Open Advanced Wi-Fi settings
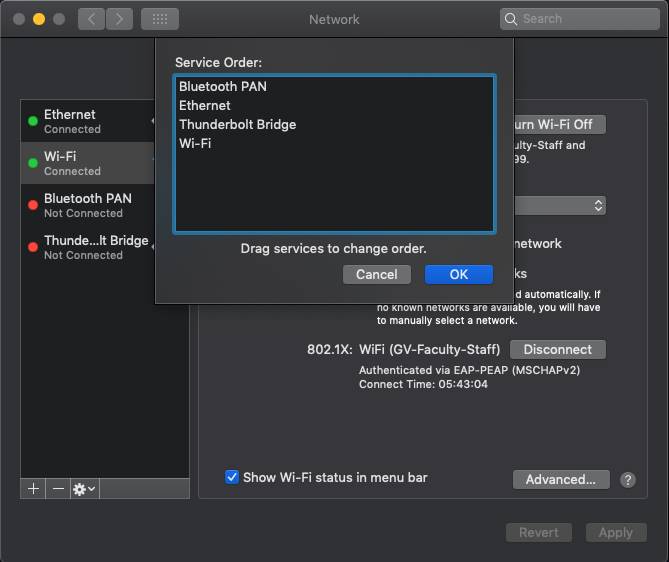The image size is (669, 562). tap(560, 479)
